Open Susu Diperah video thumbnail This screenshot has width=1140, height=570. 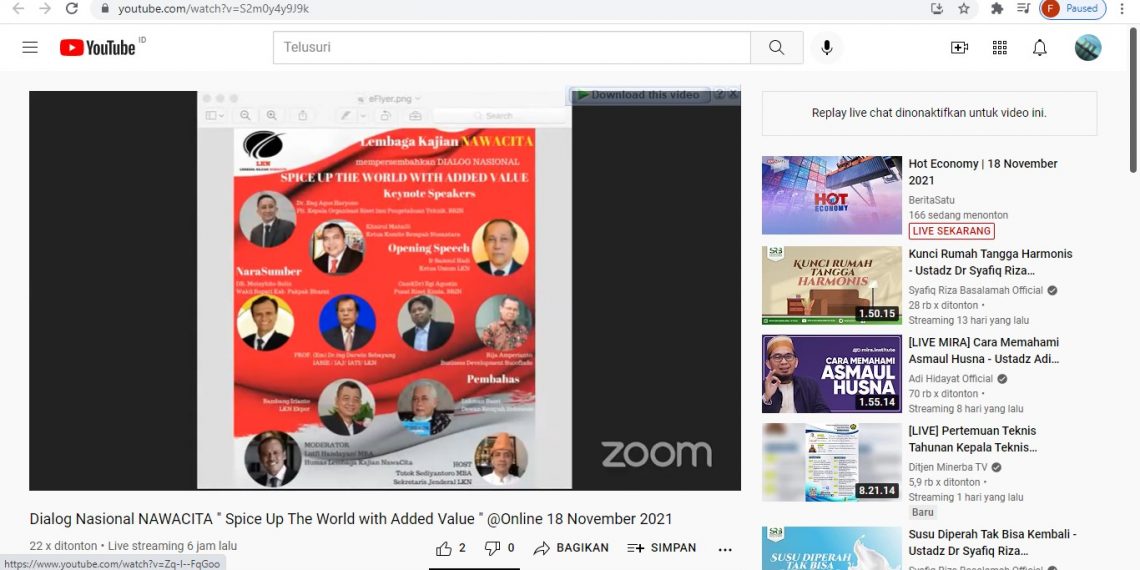(x=832, y=548)
